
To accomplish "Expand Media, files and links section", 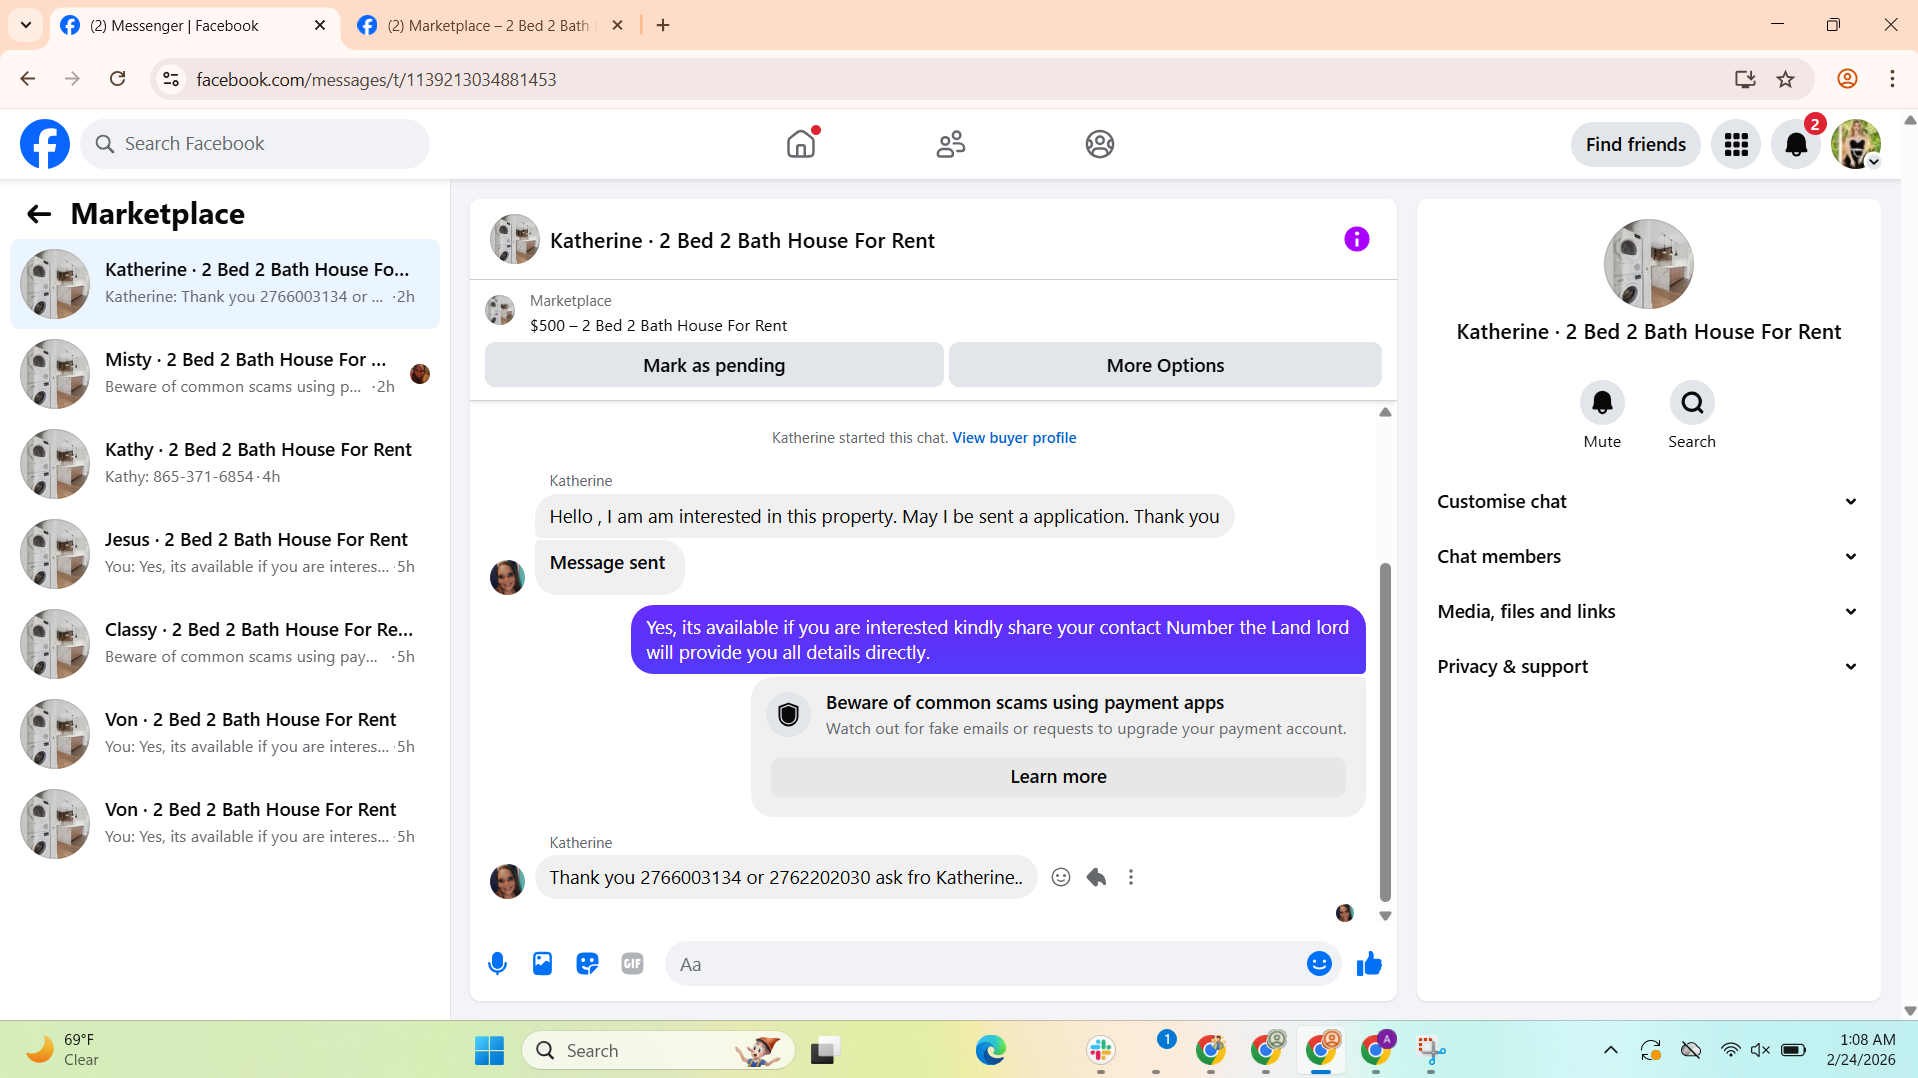I will pyautogui.click(x=1648, y=612).
